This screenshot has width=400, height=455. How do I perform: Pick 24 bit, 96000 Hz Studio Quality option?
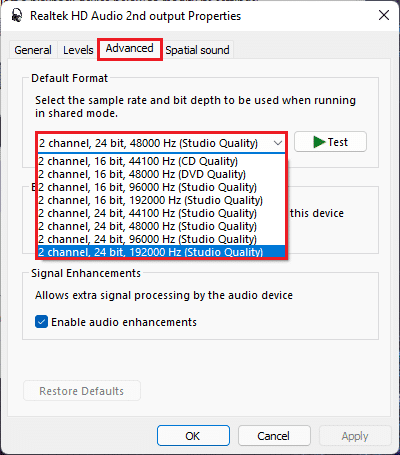161,239
